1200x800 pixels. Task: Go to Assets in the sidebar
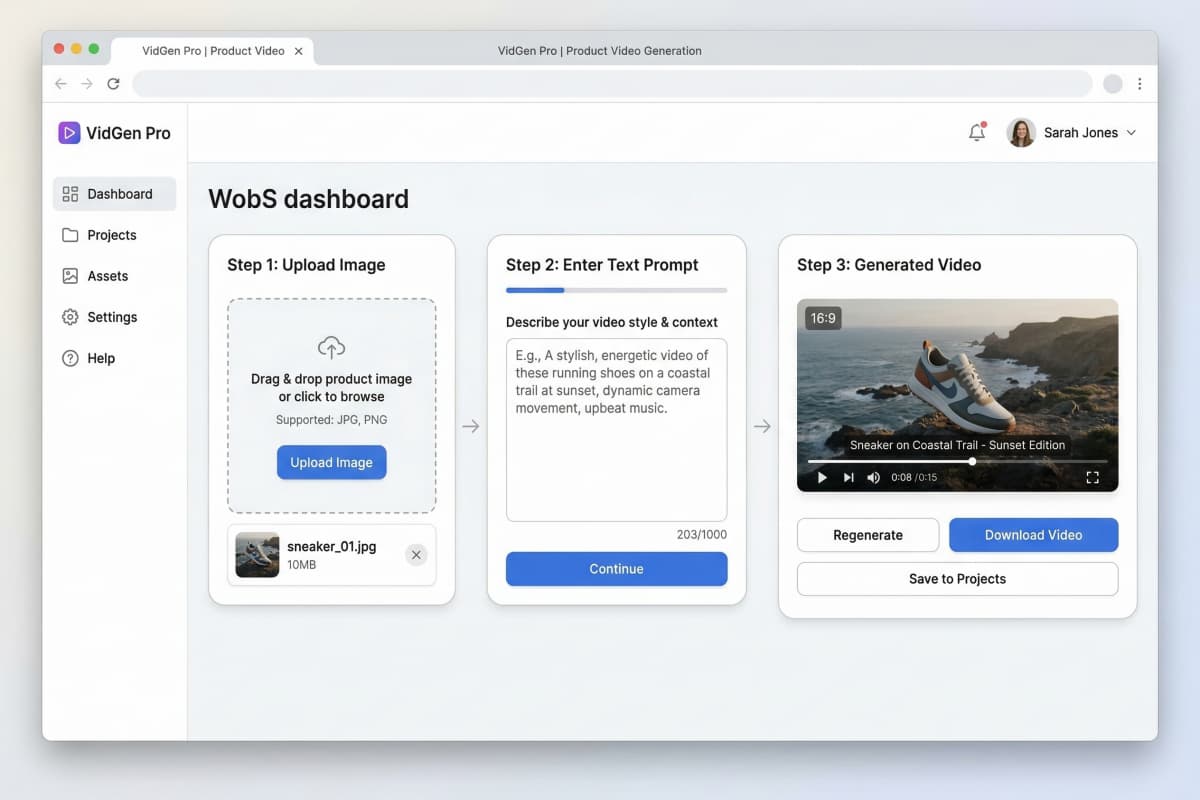[x=107, y=276]
